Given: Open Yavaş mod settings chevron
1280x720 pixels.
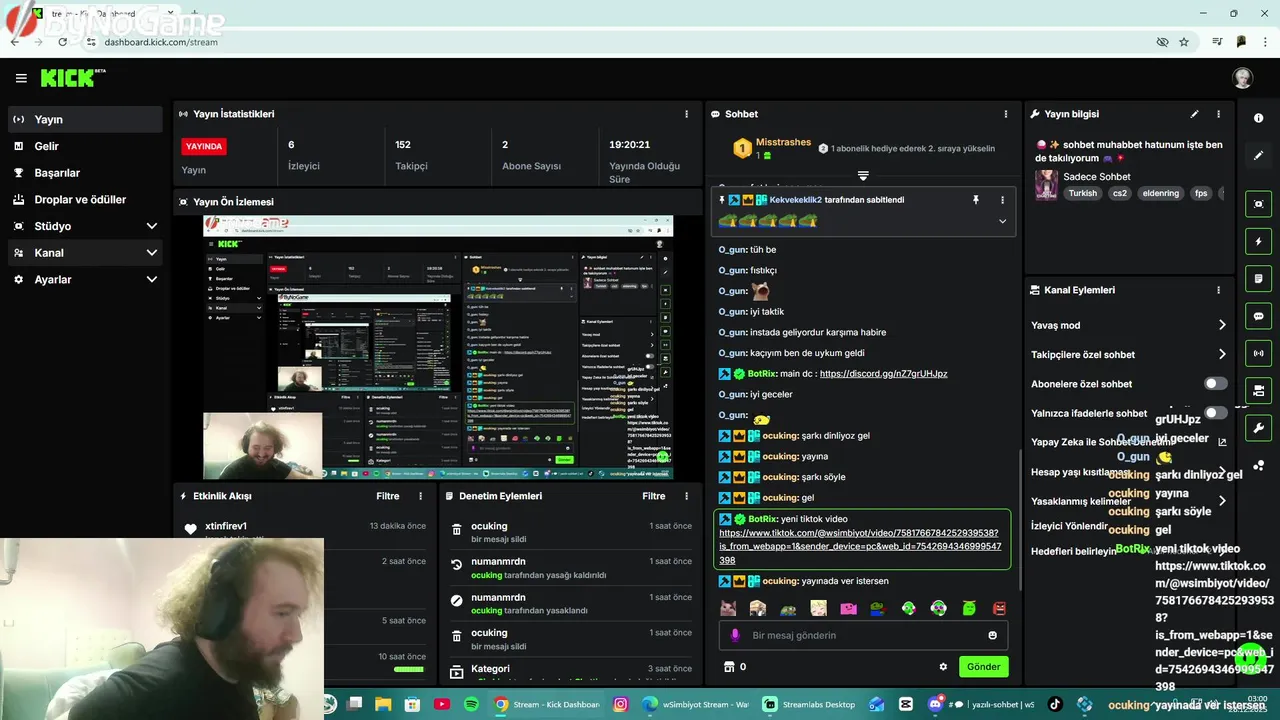Looking at the screenshot, I should point(1221,325).
